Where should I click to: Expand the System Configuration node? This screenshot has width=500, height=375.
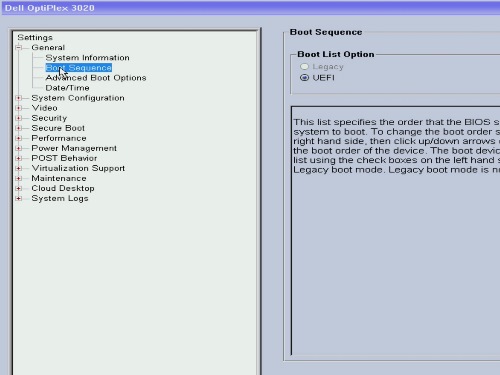coord(19,98)
